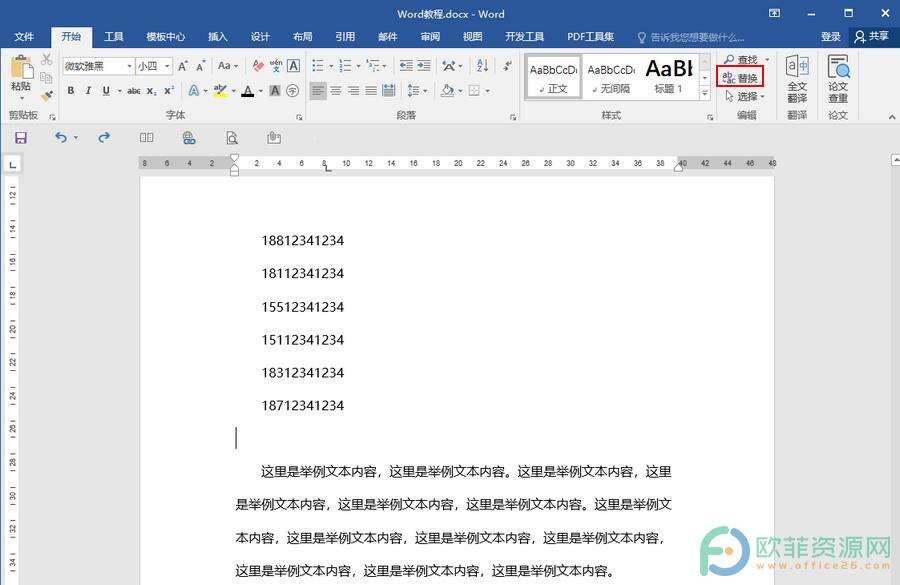Viewport: 900px width, 585px height.
Task: Expand the styles gallery more arrow
Action: tap(705, 92)
